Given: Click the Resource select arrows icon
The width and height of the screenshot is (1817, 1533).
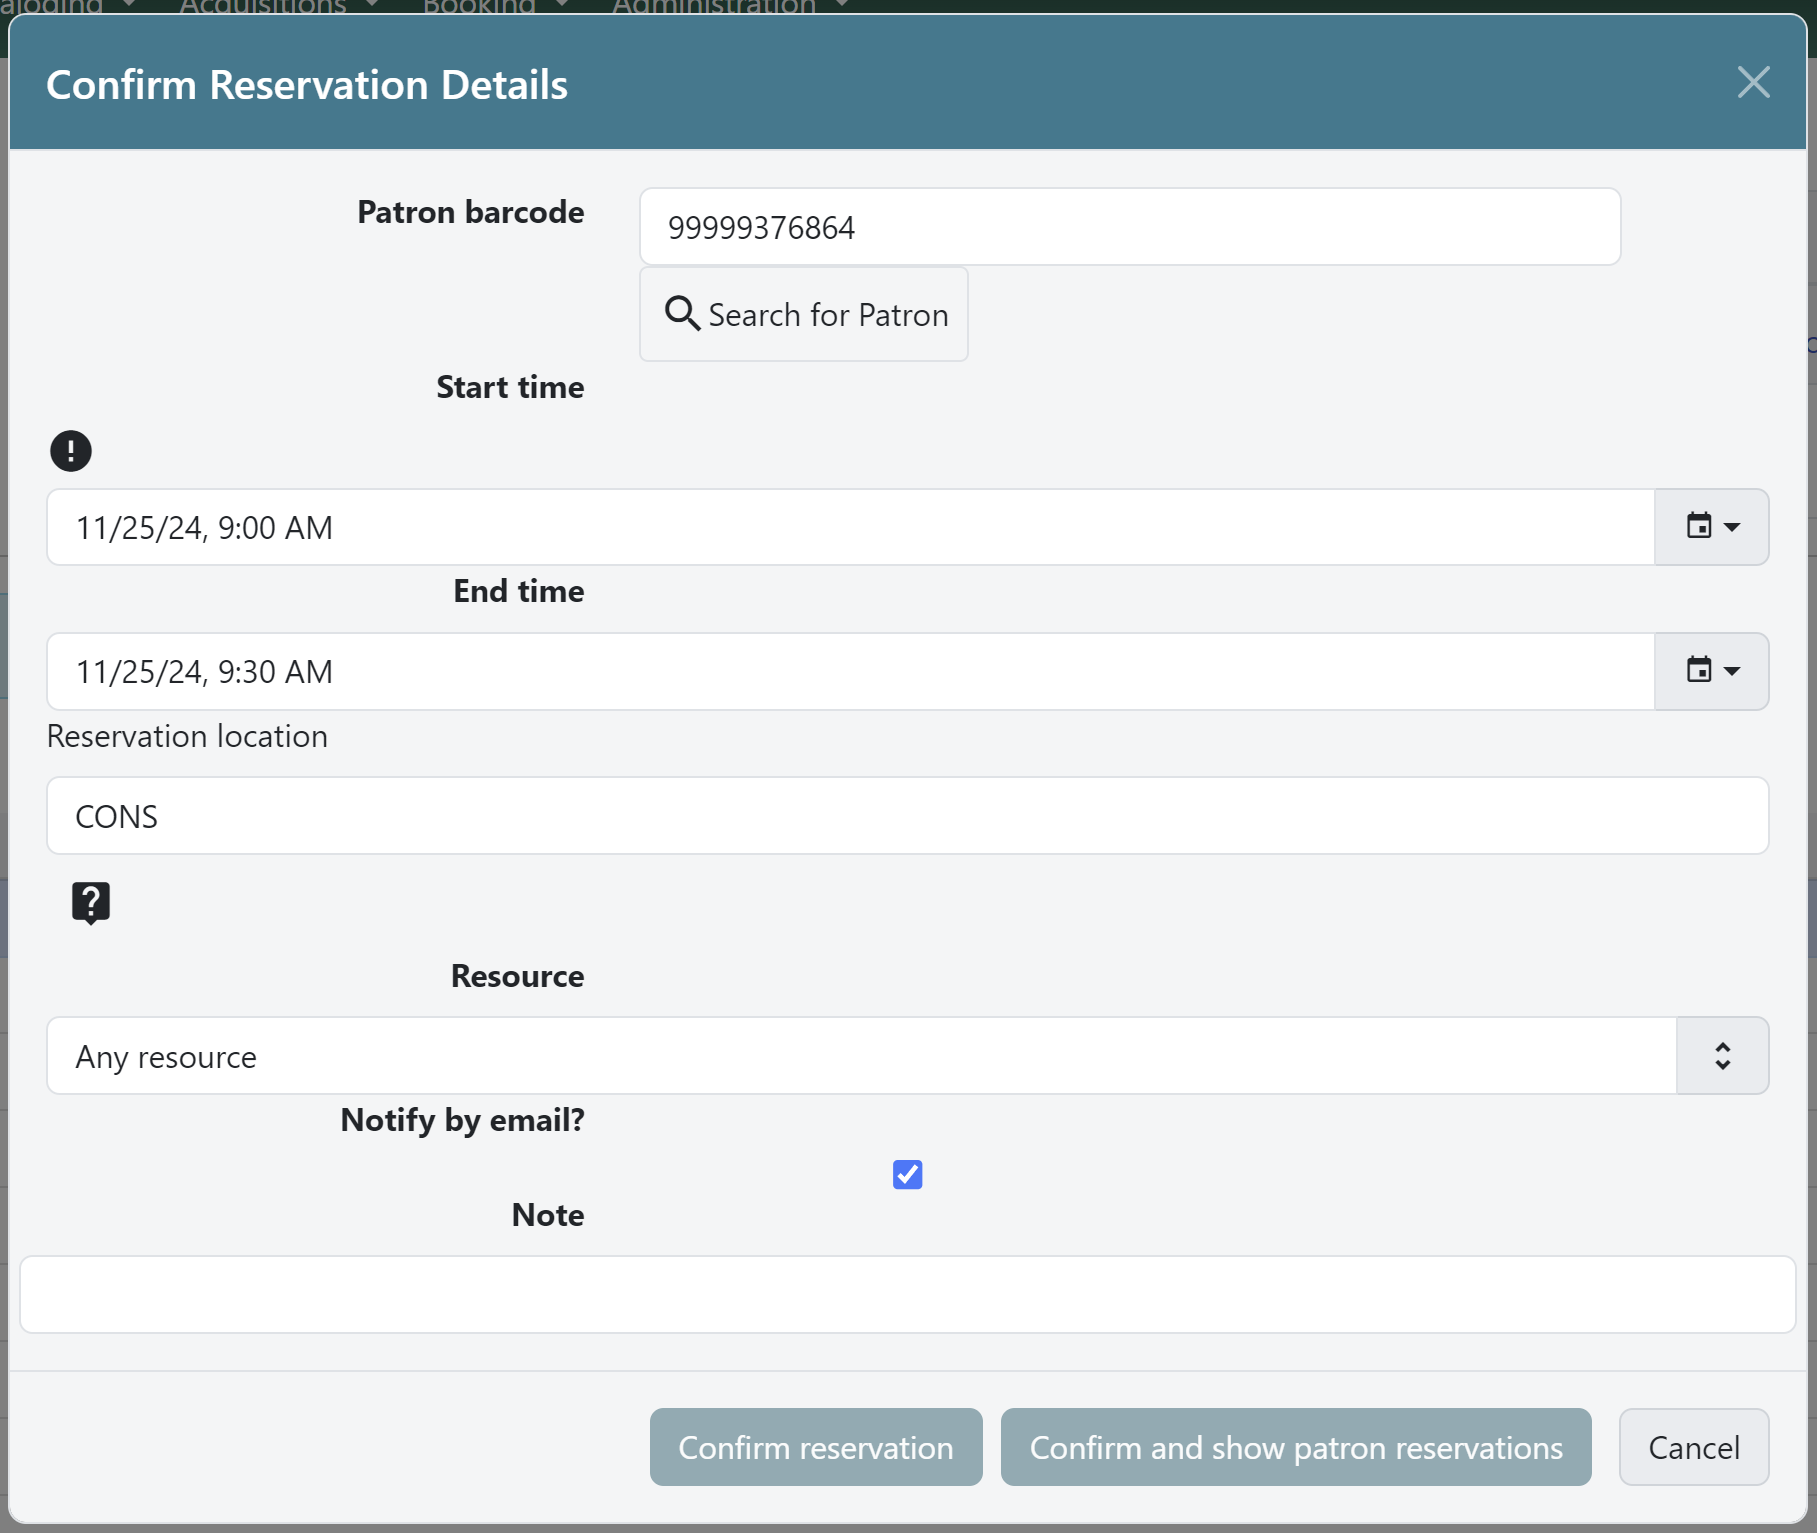Looking at the screenshot, I should click(x=1722, y=1055).
